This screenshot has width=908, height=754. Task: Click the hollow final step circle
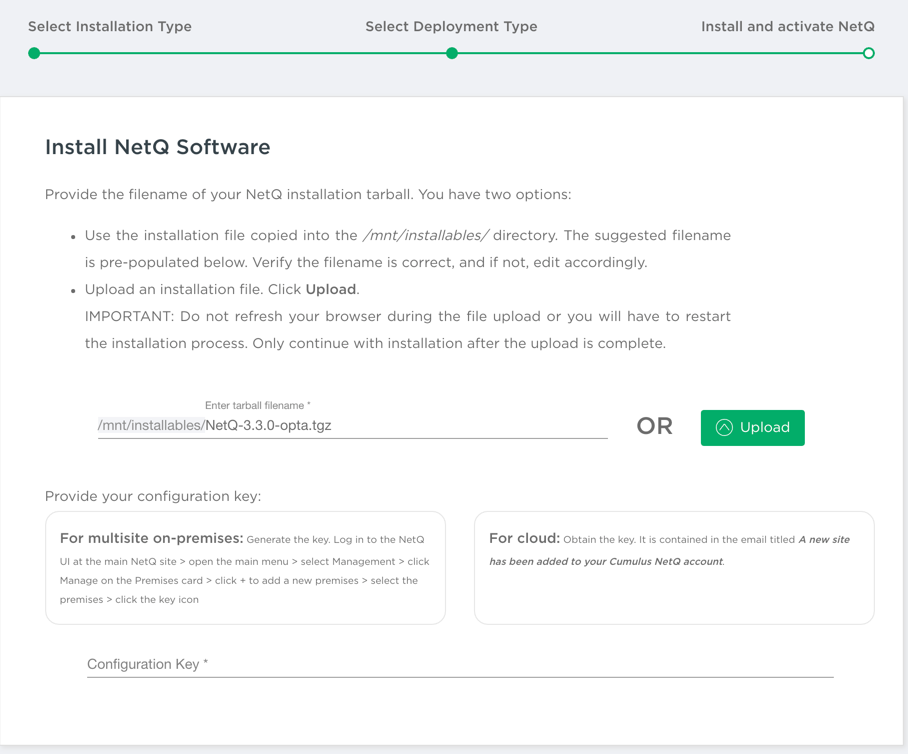[868, 53]
